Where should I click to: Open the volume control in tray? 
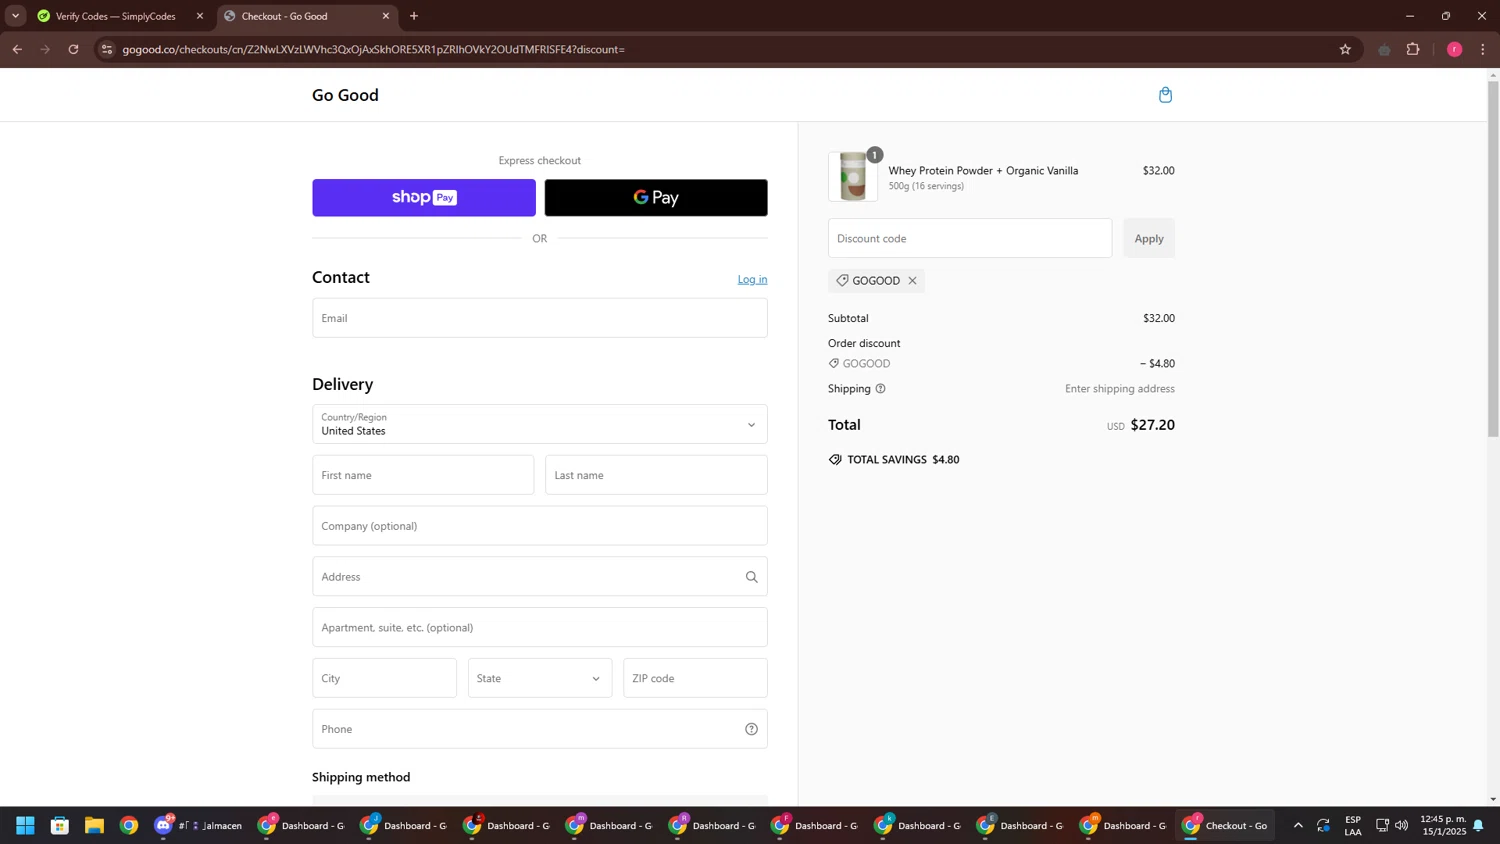(x=1401, y=826)
